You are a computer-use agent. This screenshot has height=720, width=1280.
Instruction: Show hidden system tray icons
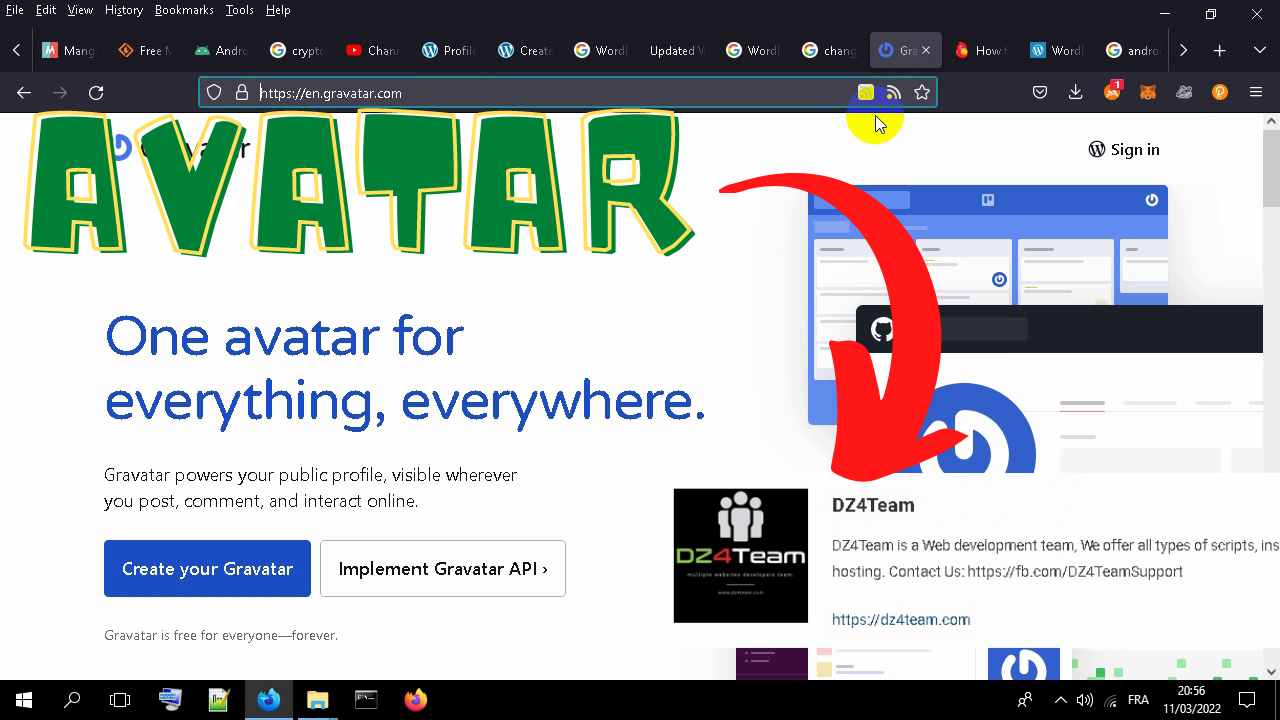pyautogui.click(x=1061, y=700)
